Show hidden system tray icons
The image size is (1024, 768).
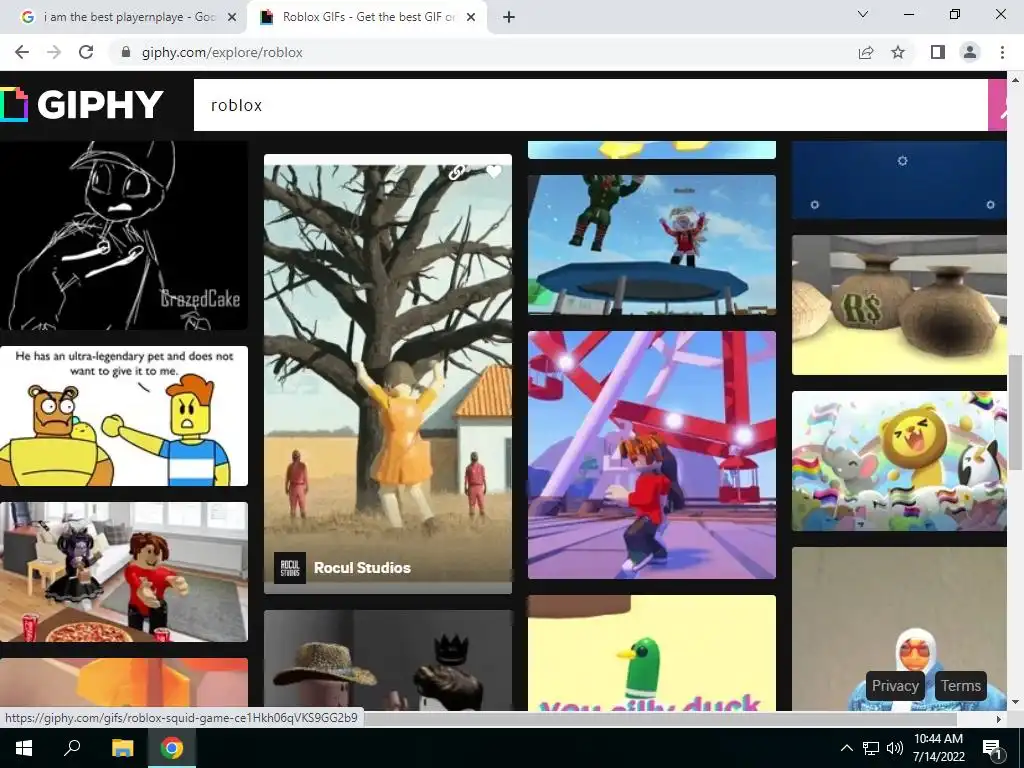[x=846, y=748]
